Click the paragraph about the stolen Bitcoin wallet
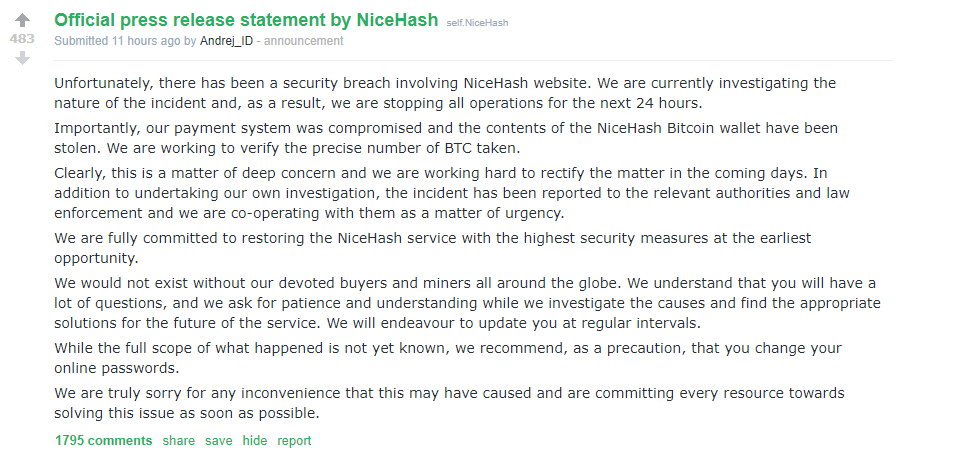The width and height of the screenshot is (961, 454). 445,139
